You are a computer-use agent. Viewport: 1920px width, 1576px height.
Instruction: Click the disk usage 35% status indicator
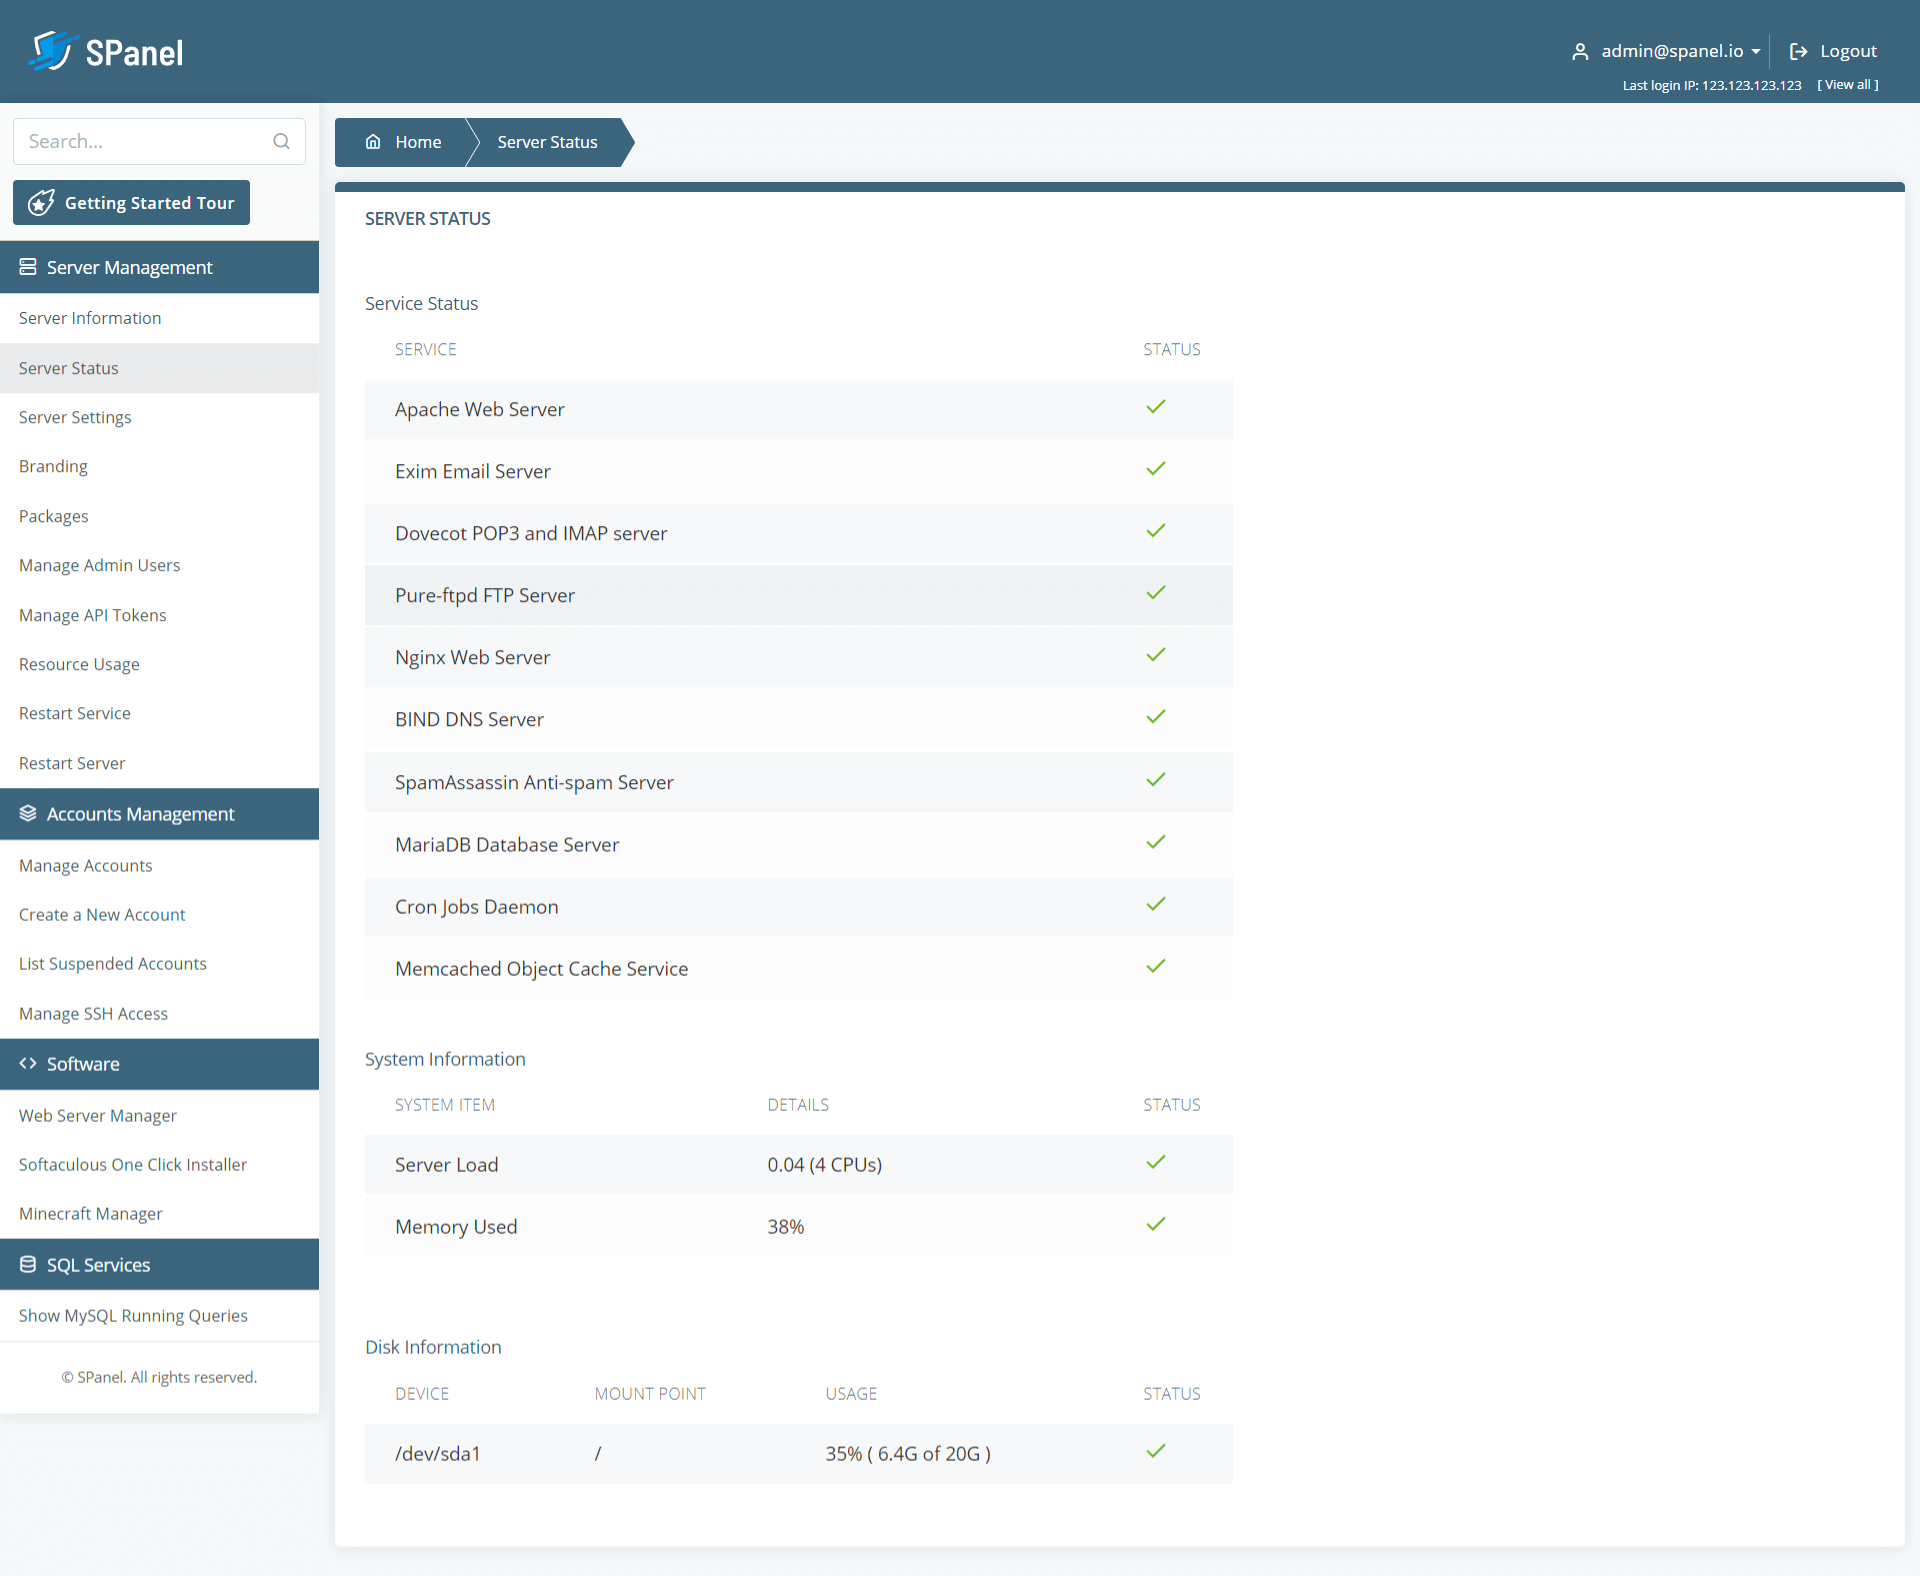[x=1156, y=1452]
